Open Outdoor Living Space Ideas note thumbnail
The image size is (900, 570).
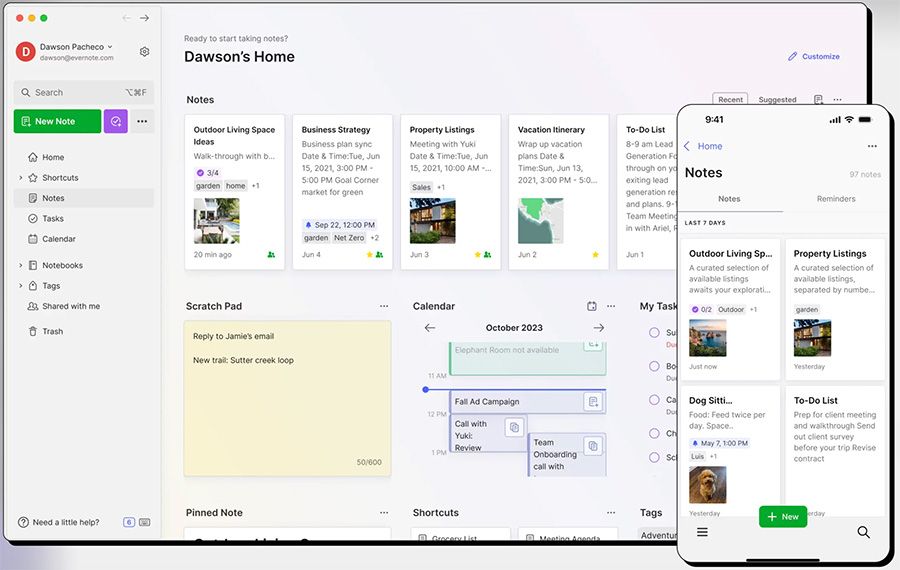point(216,221)
